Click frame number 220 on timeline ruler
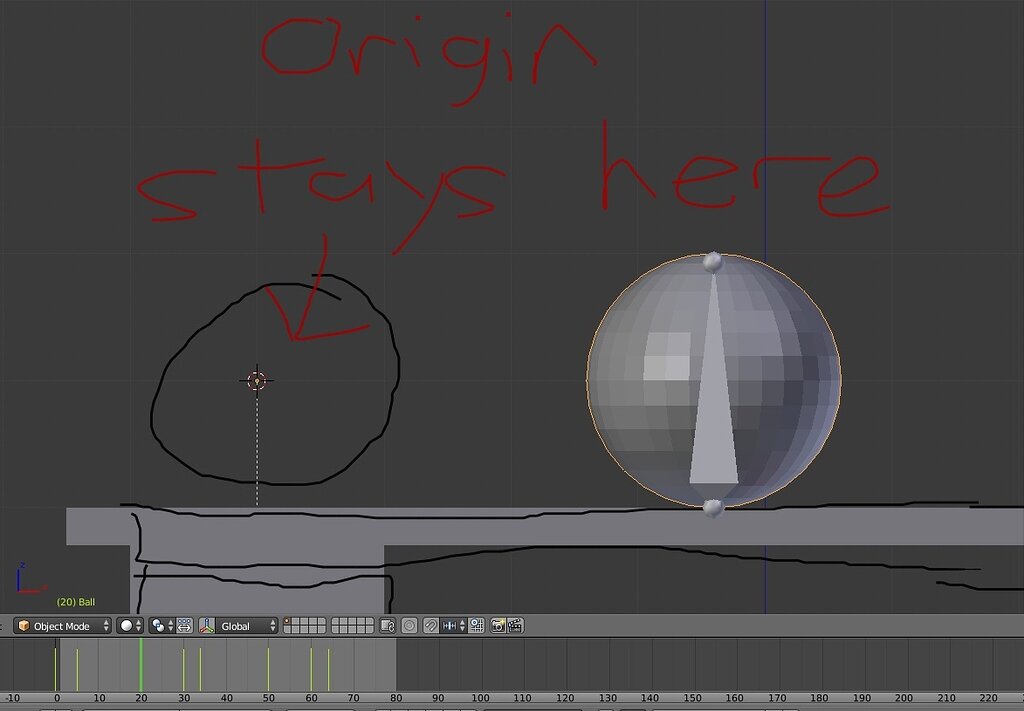1024x711 pixels. click(x=989, y=698)
